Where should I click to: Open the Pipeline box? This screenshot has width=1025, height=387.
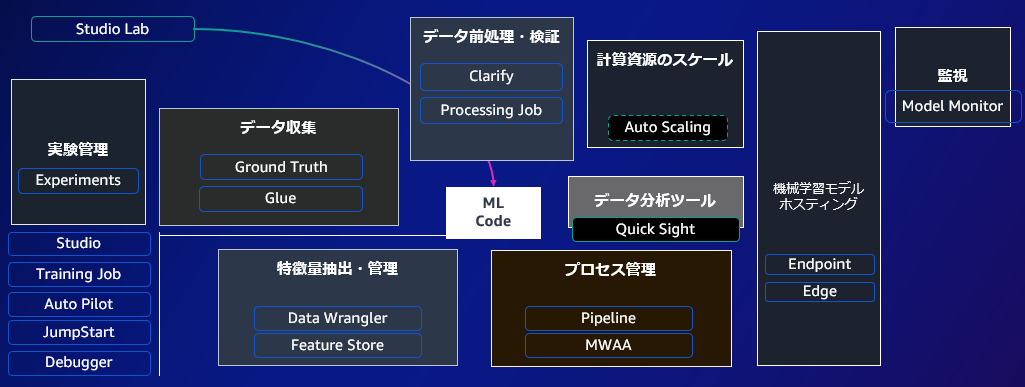609,318
